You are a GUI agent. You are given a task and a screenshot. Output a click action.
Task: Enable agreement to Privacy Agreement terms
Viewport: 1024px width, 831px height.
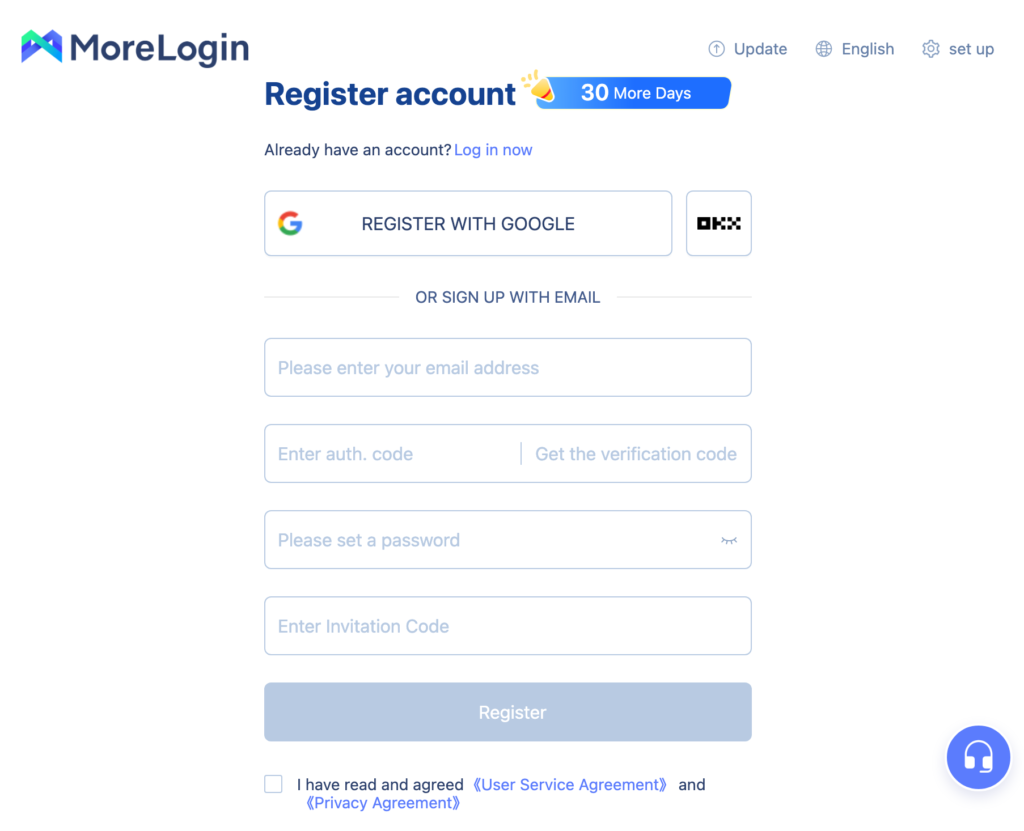pyautogui.click(x=273, y=784)
